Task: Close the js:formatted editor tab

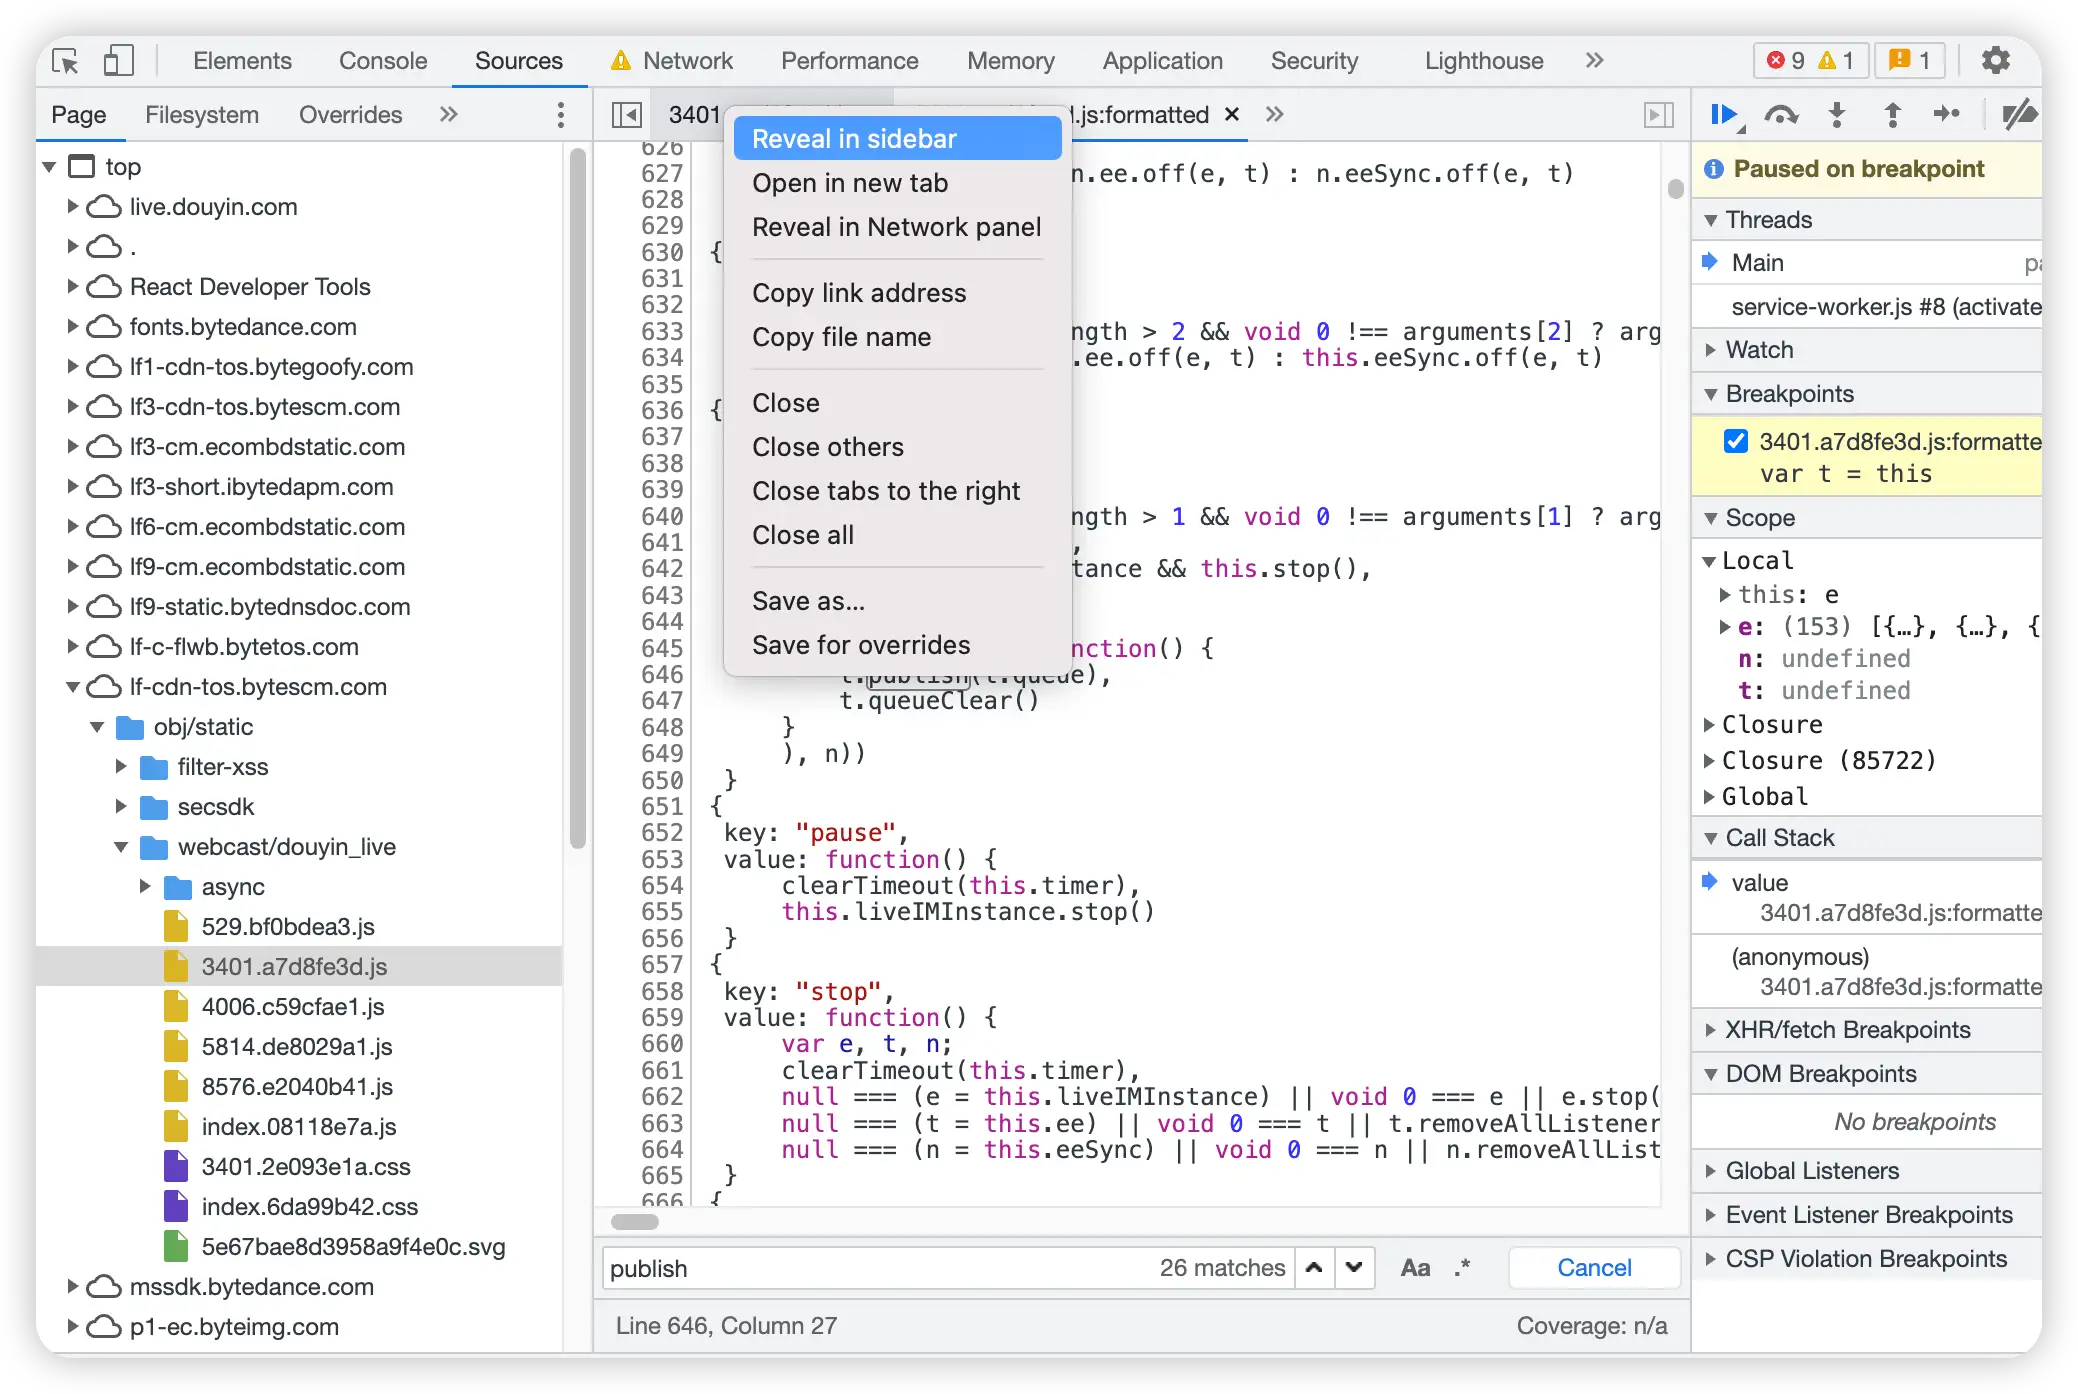Action: [1232, 115]
